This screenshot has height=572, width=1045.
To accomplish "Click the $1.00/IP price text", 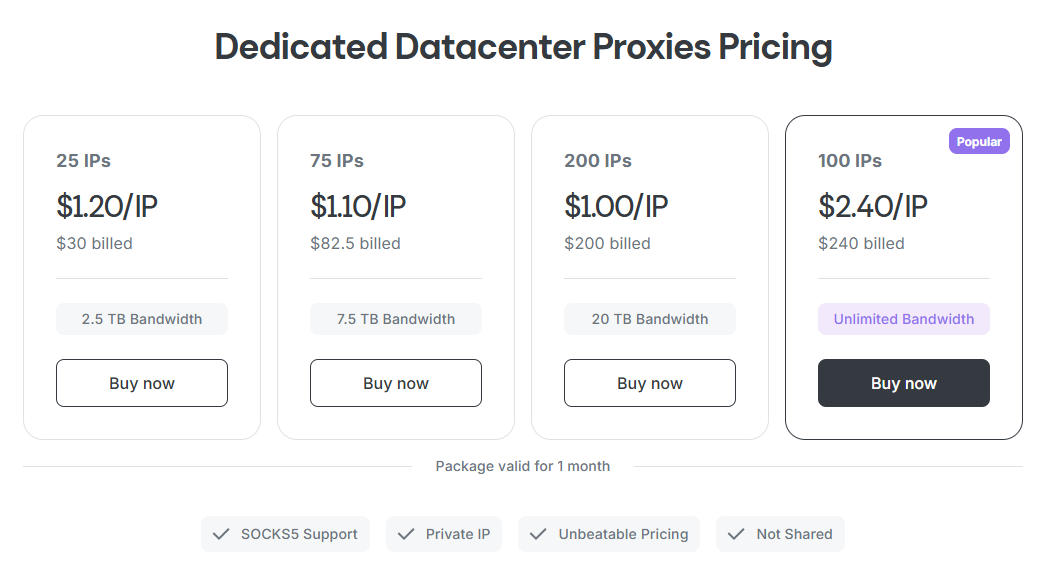I will click(616, 206).
